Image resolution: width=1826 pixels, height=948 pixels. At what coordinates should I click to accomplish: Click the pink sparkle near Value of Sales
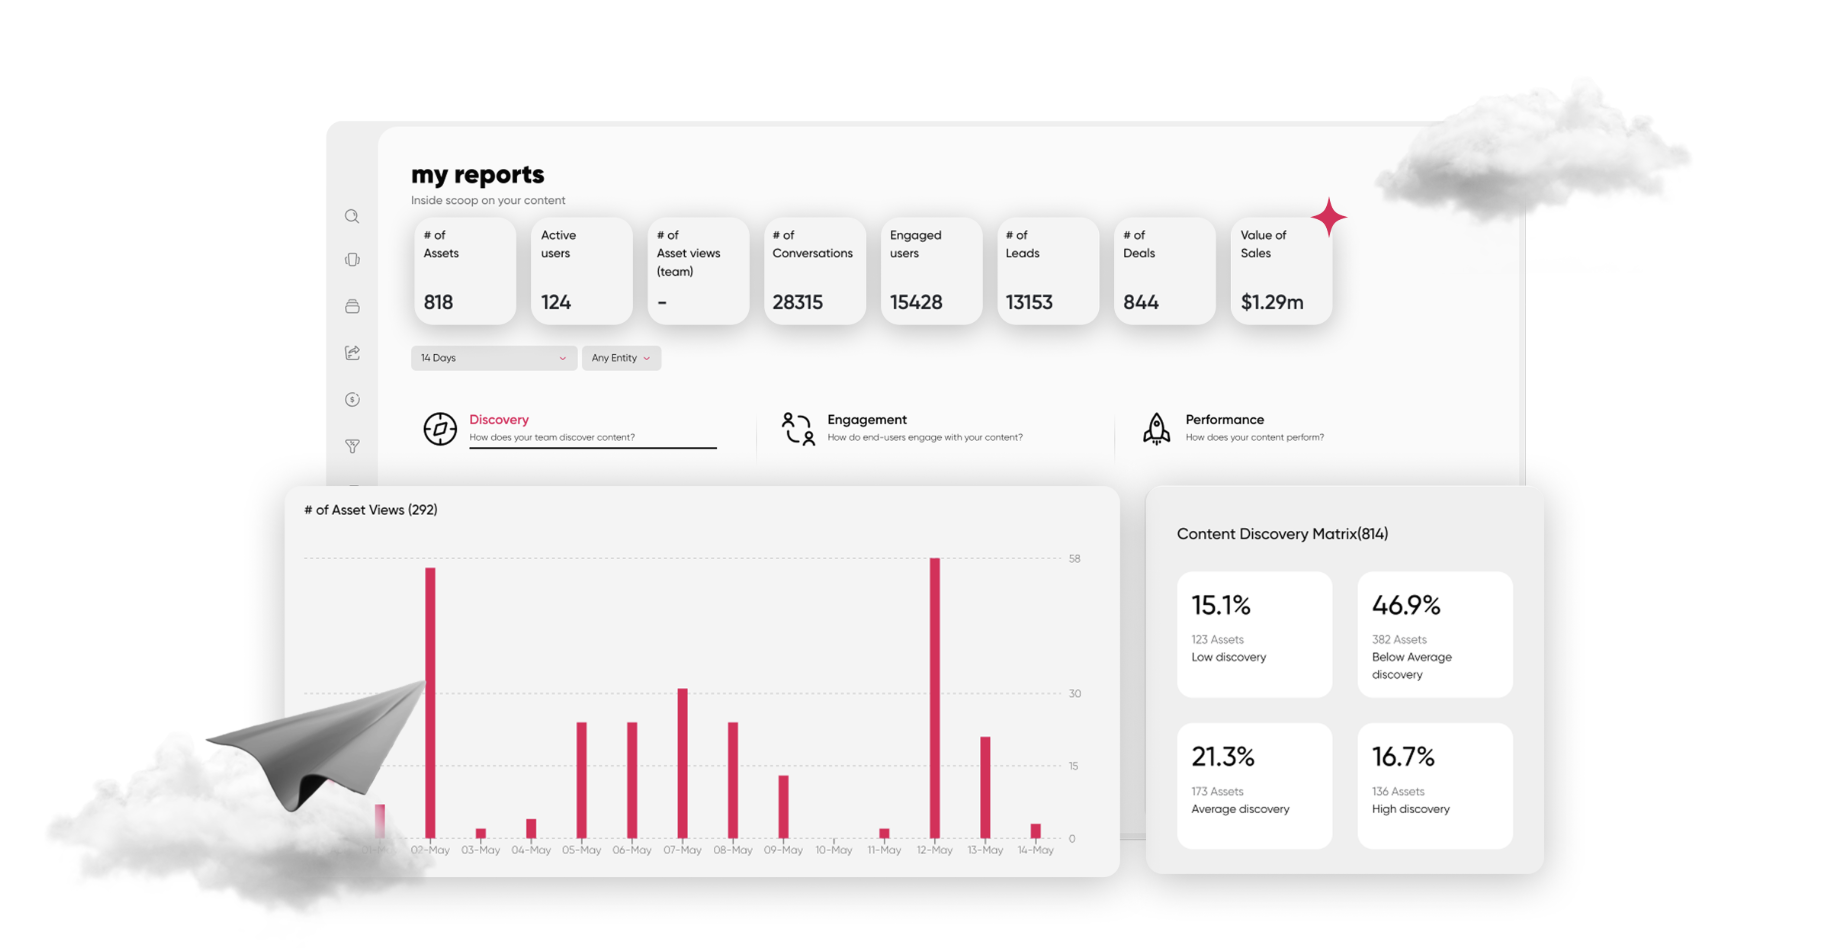(1330, 217)
